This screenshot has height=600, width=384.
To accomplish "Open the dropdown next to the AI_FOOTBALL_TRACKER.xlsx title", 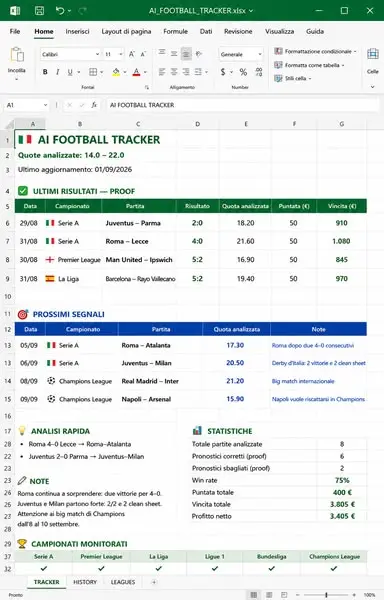I will (251, 11).
